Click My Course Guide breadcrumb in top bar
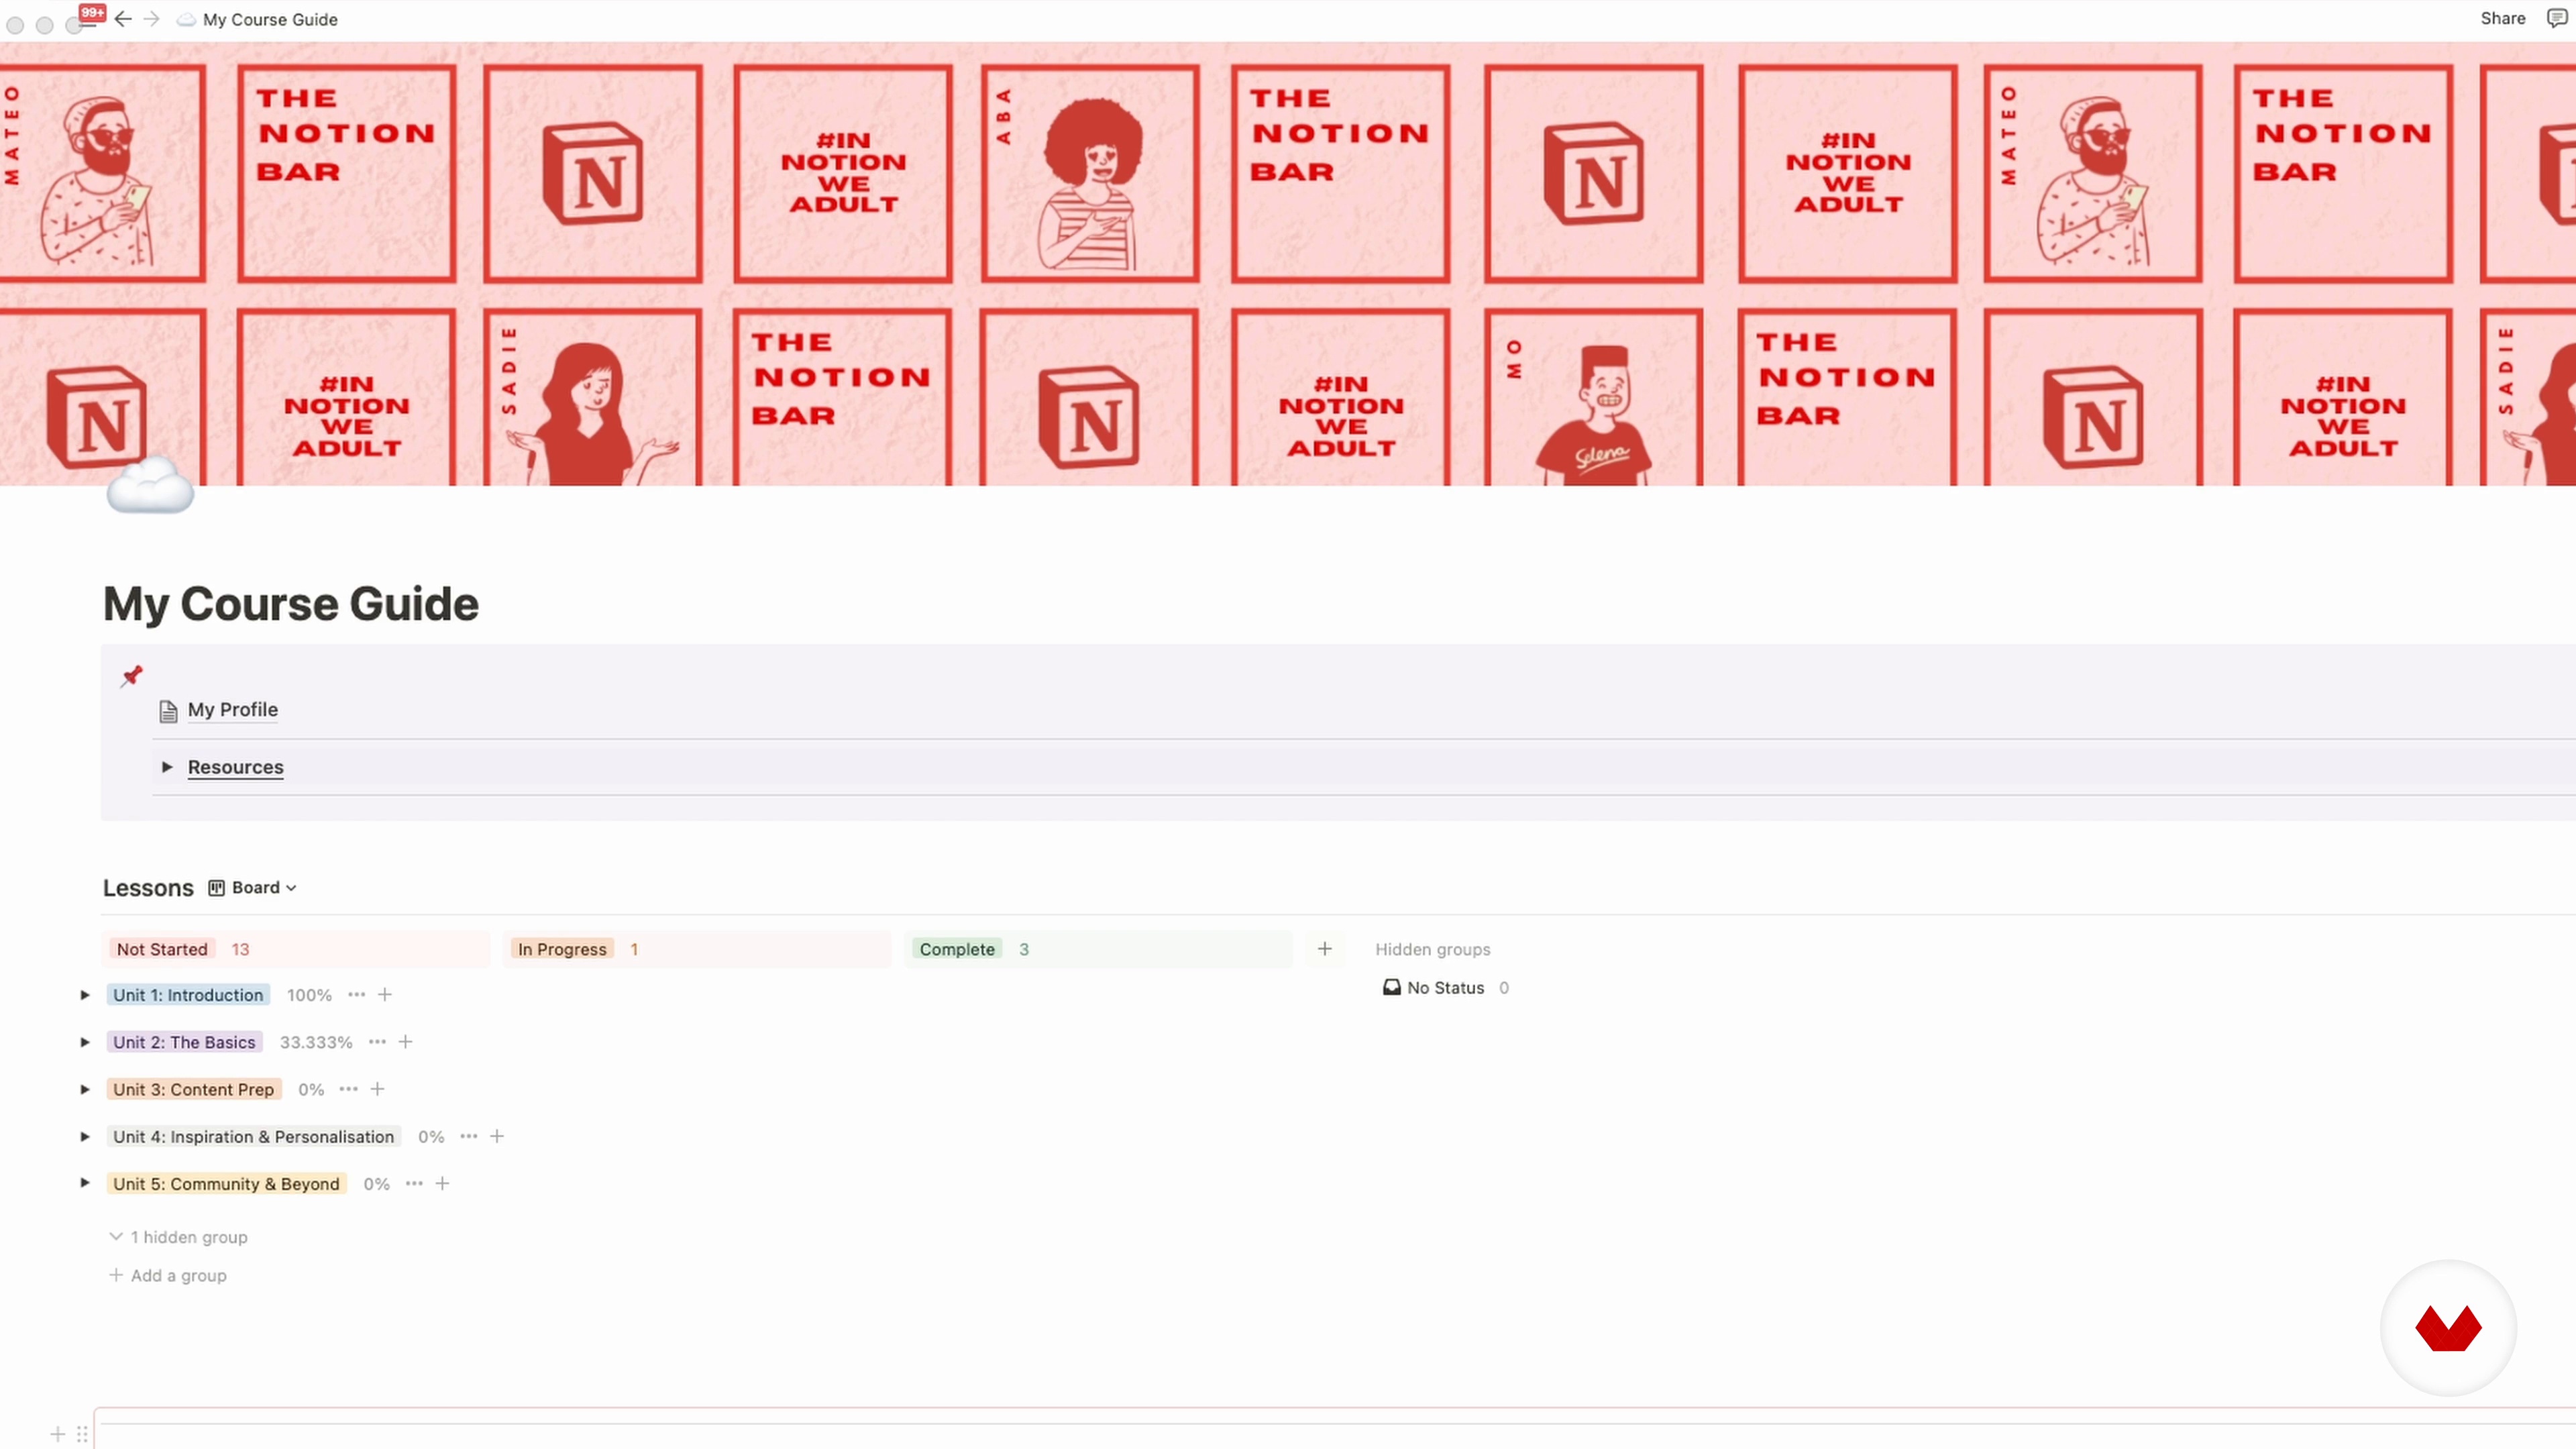The height and width of the screenshot is (1449, 2576). click(x=270, y=19)
